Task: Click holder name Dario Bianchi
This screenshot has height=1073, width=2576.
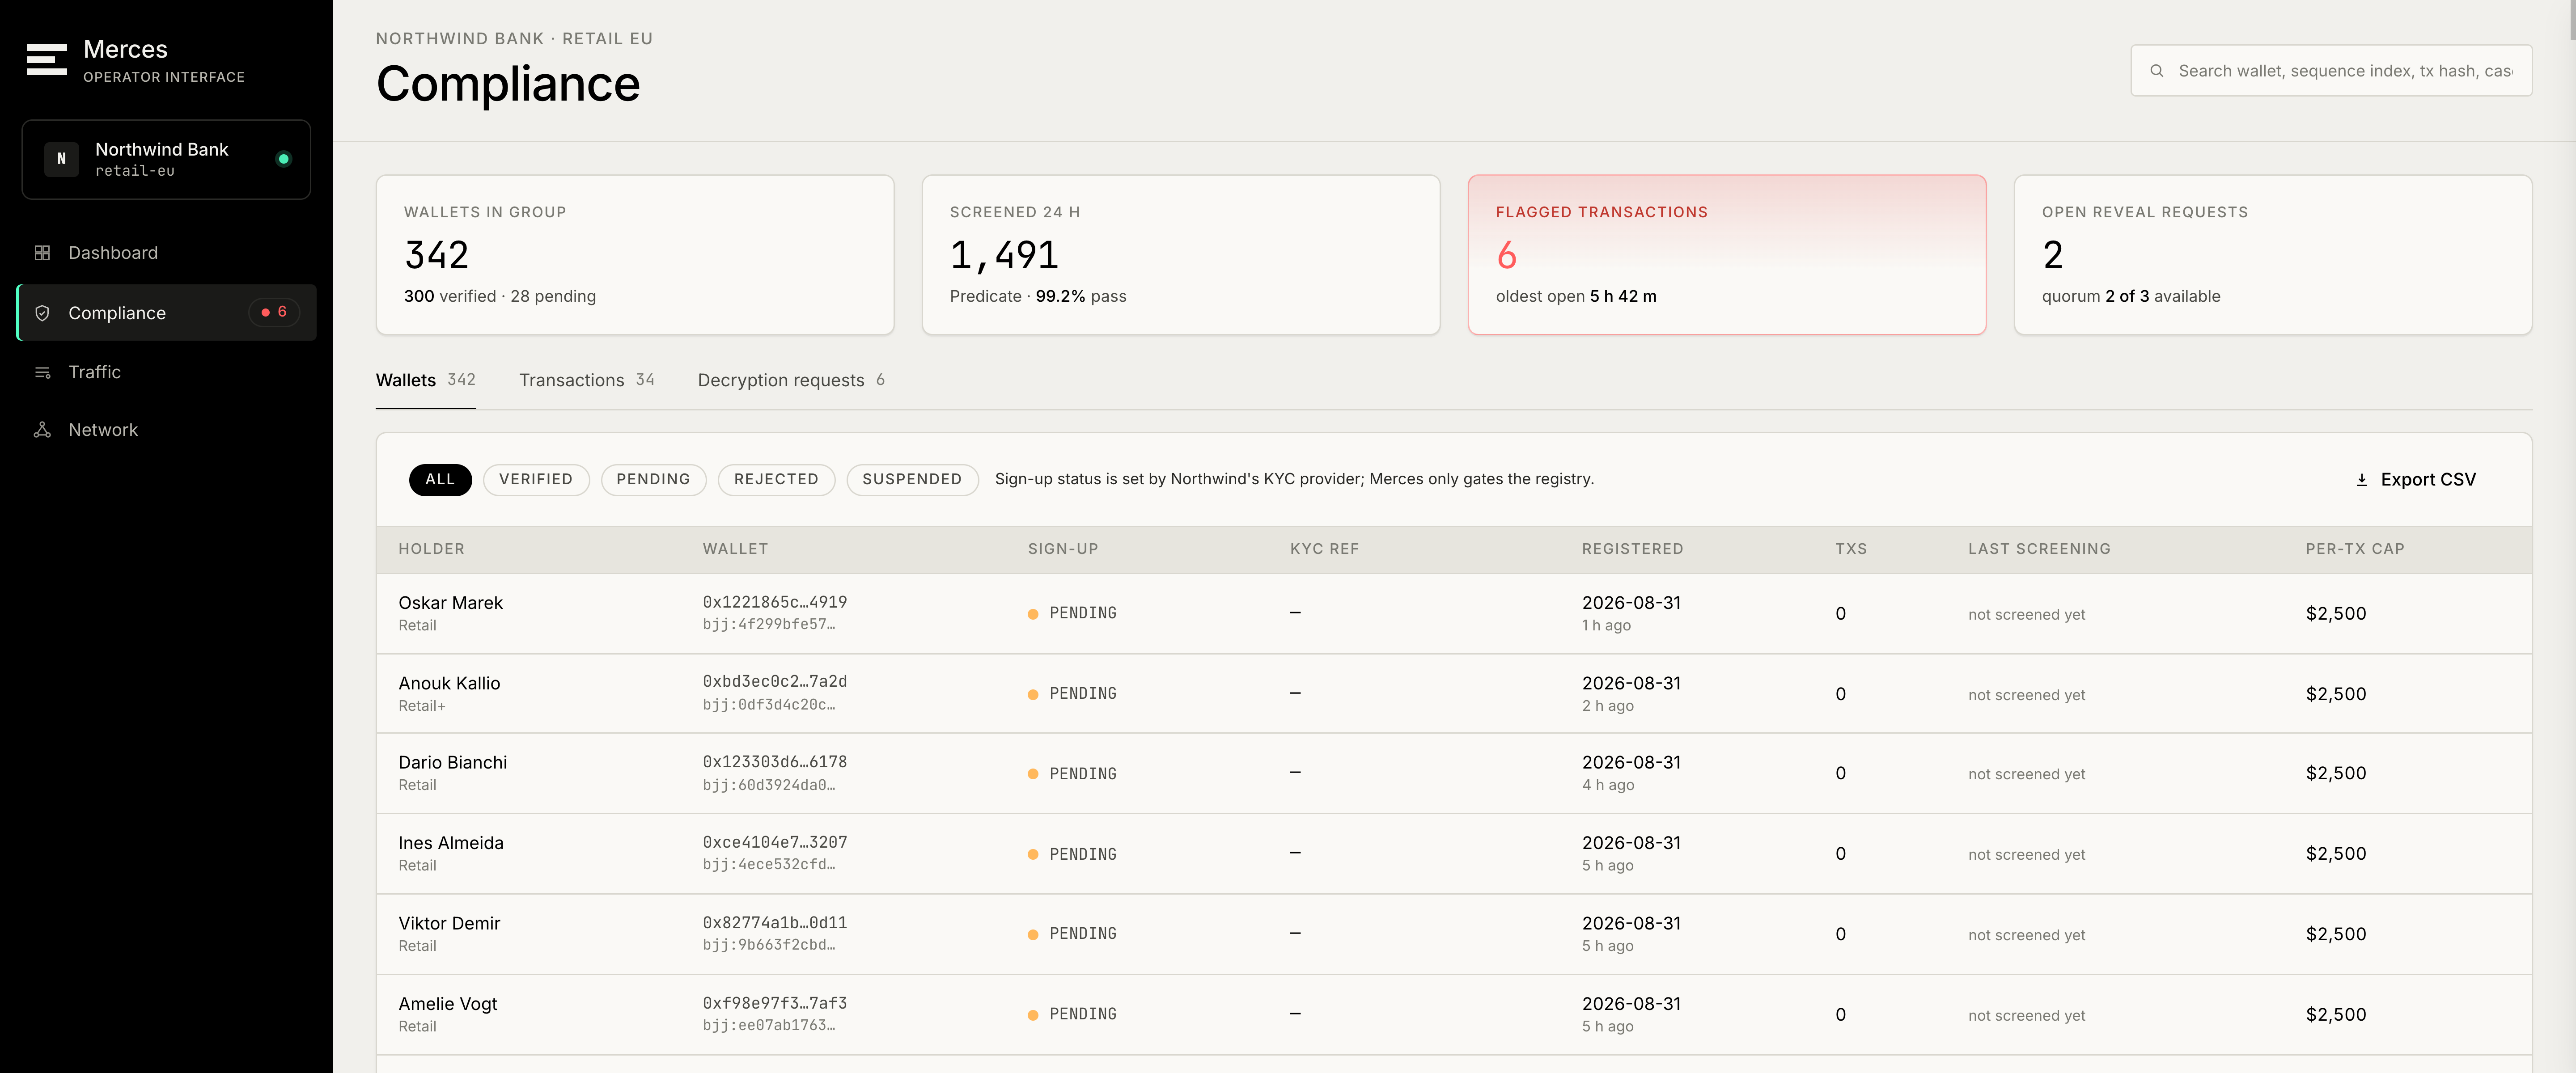Action: point(453,763)
